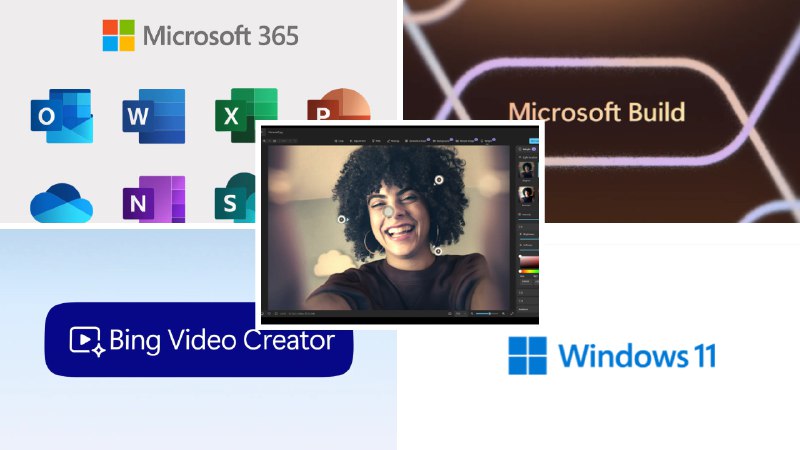This screenshot has height=450, width=800.
Task: Select the lower preset thumbnail in side panel
Action: 526,195
